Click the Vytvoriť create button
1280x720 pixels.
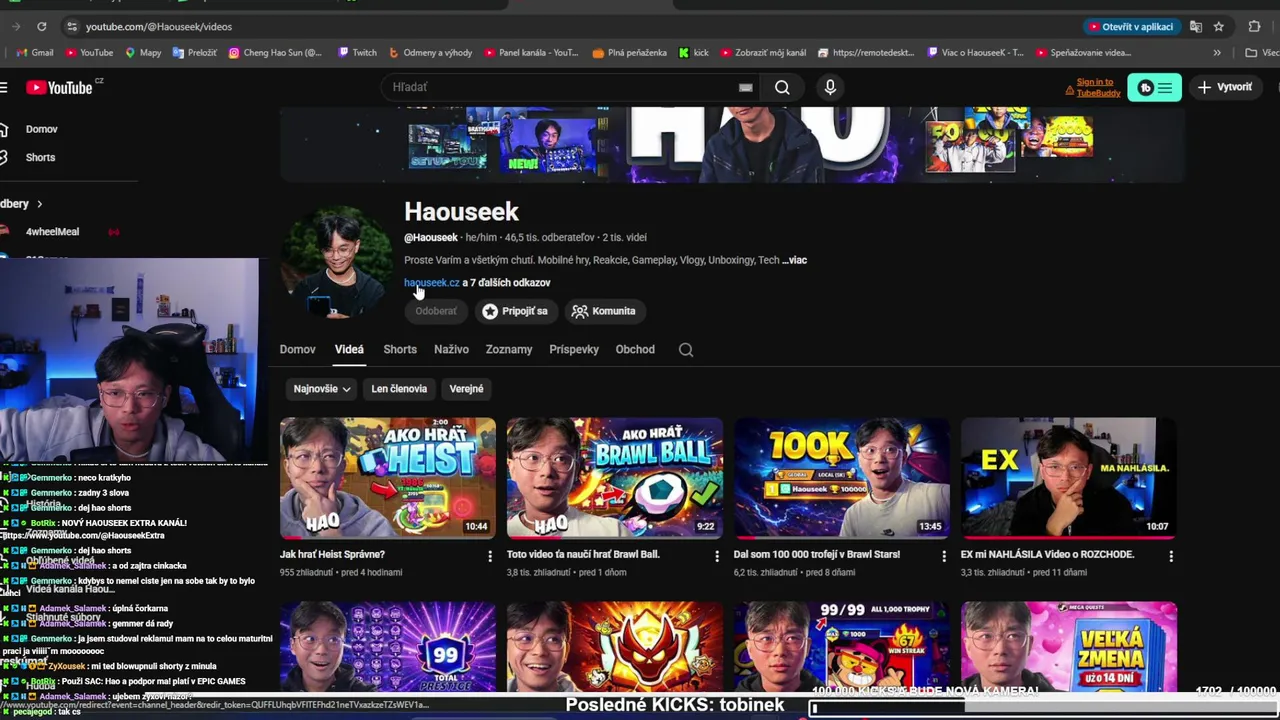[1225, 87]
